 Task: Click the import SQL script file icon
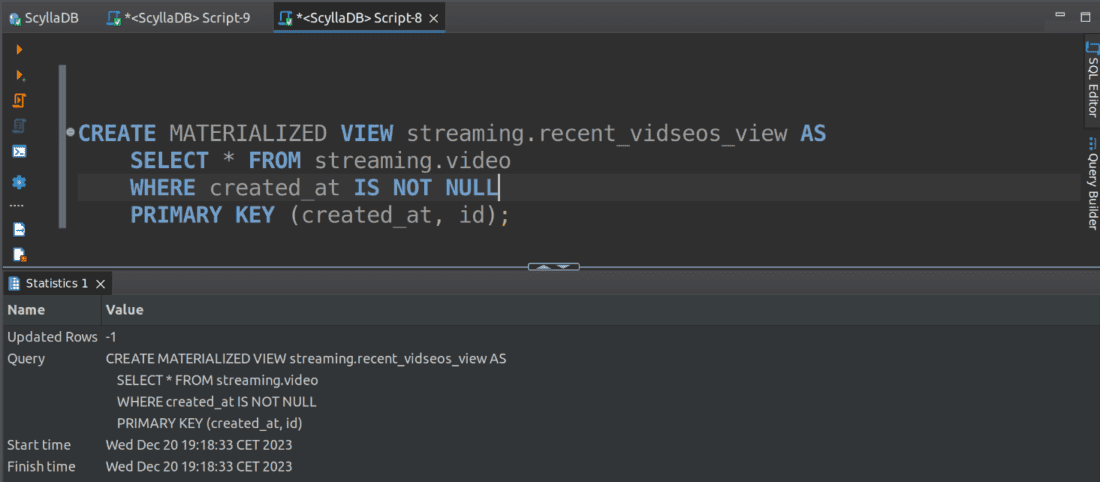pyautogui.click(x=19, y=229)
